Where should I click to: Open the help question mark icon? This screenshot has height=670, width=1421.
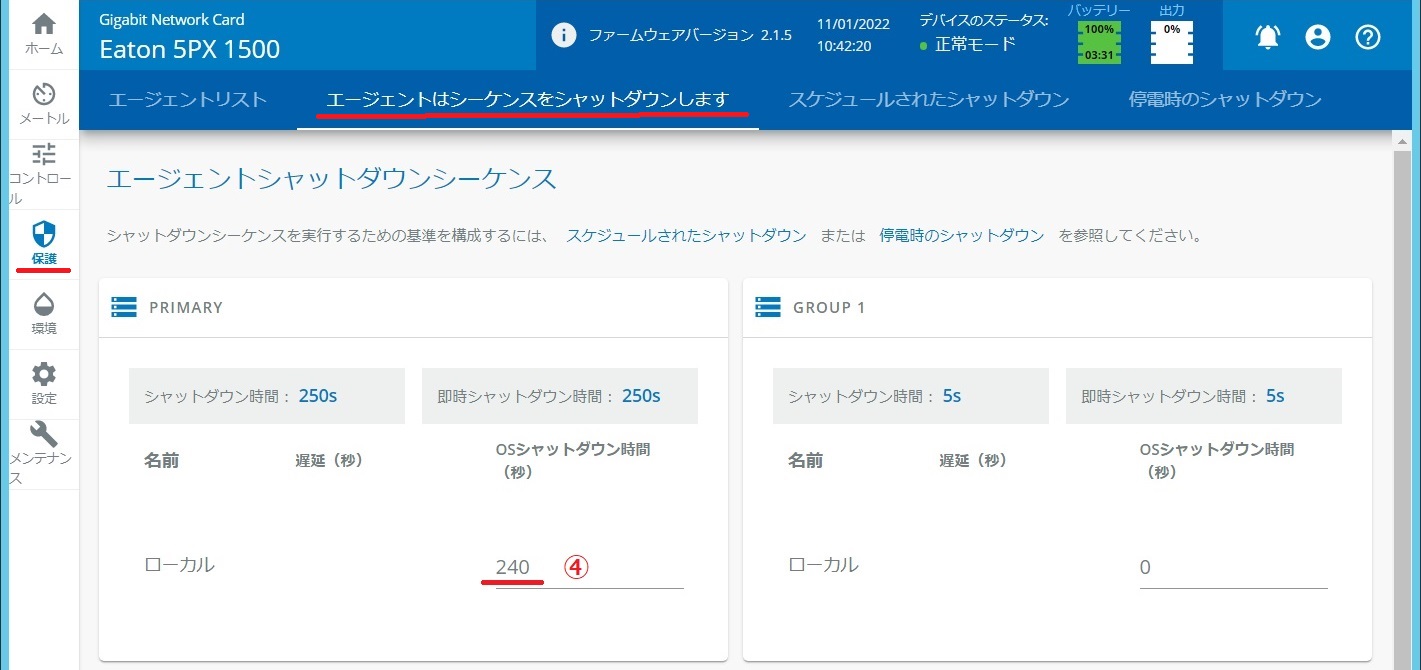pyautogui.click(x=1368, y=37)
